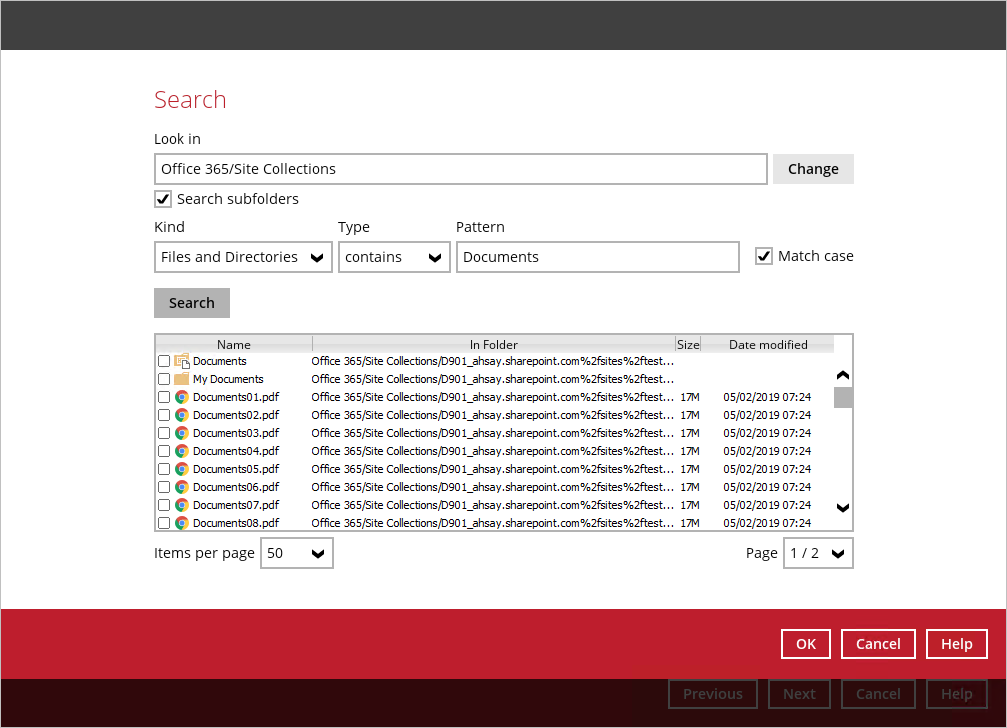
Task: Click the results scrollbar thumb
Action: pyautogui.click(x=843, y=397)
